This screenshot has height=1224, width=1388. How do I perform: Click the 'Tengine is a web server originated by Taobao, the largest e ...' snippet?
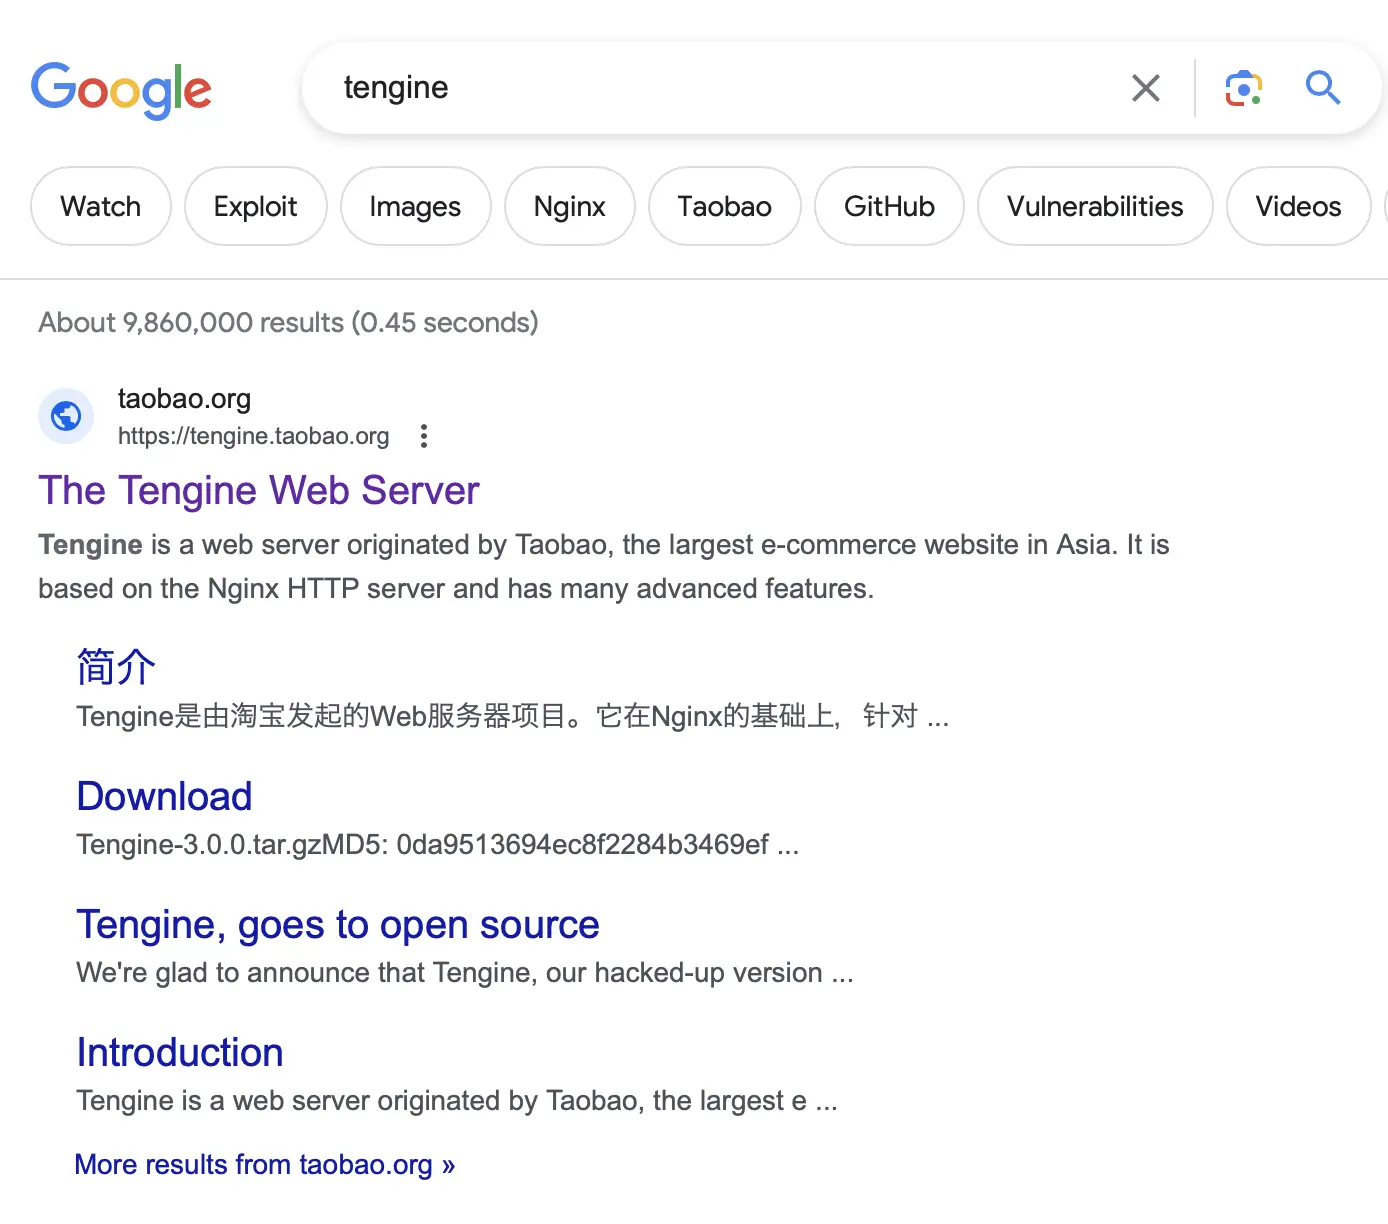pyautogui.click(x=457, y=1101)
